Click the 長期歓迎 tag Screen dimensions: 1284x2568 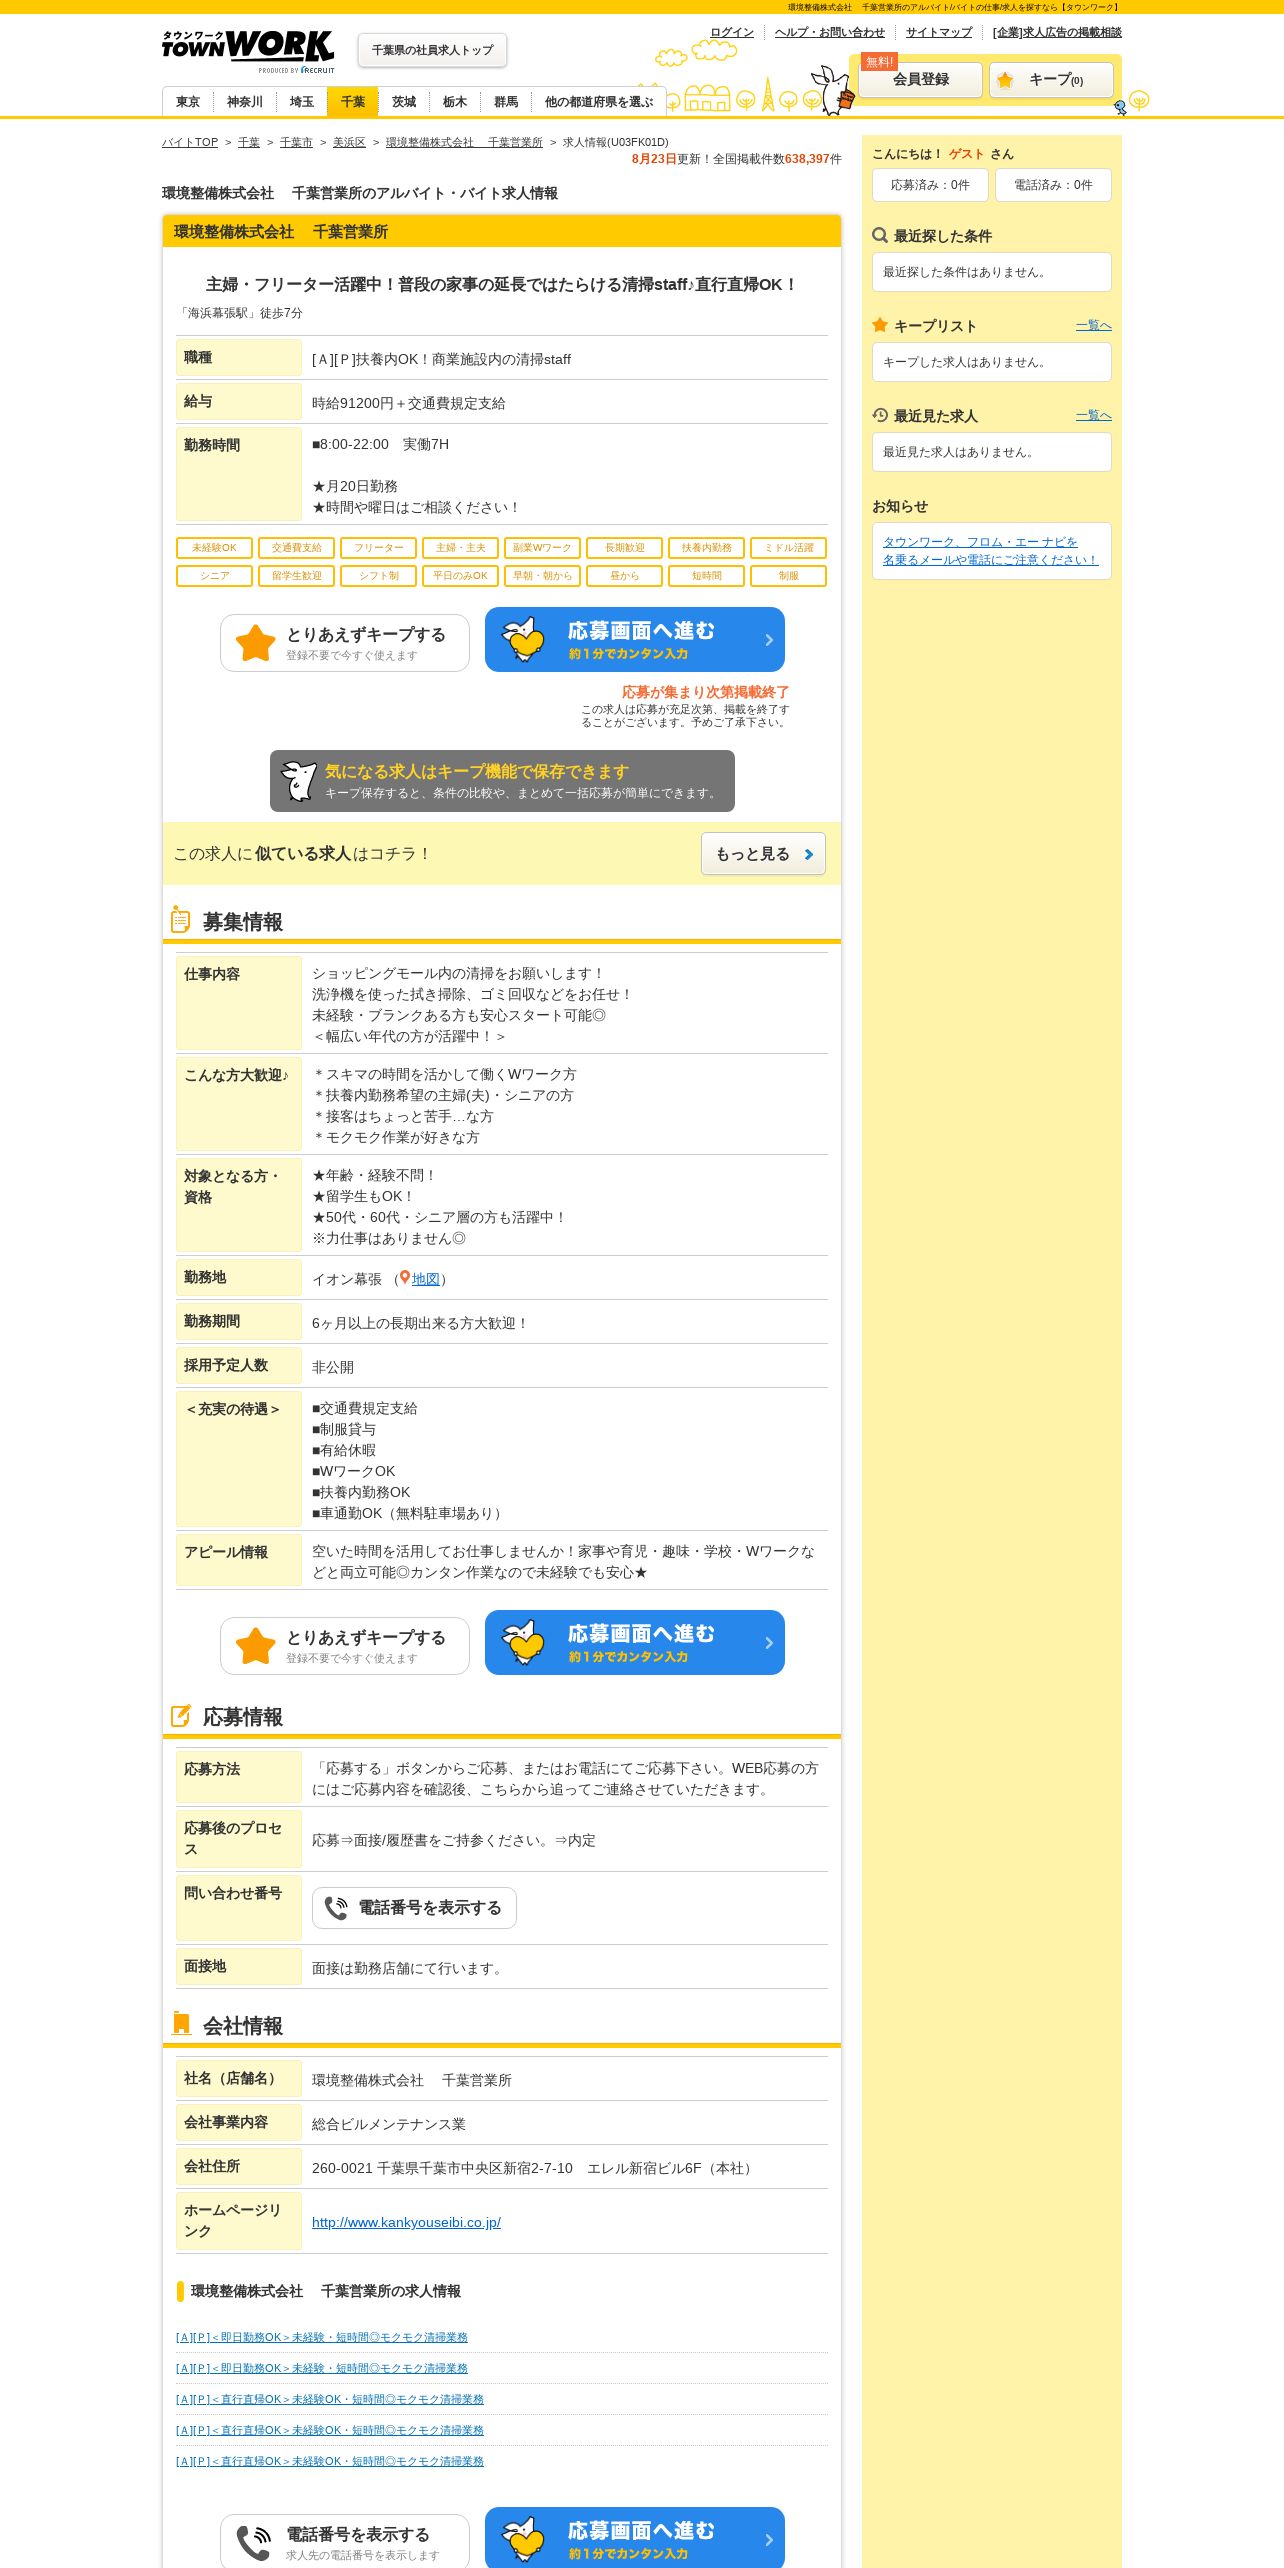(624, 548)
